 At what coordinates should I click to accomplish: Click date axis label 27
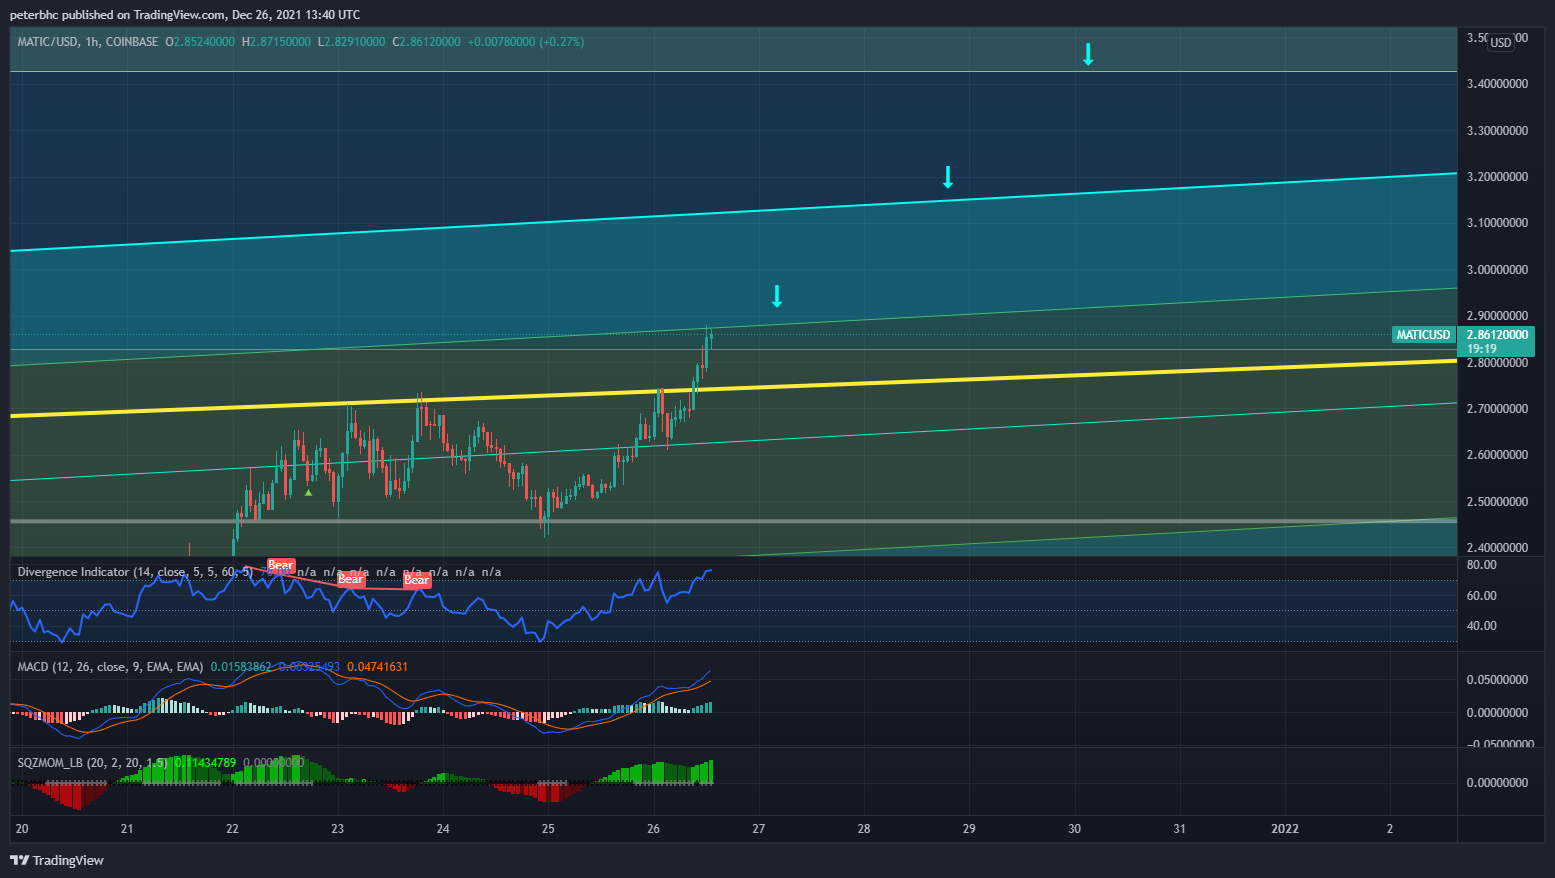click(759, 829)
